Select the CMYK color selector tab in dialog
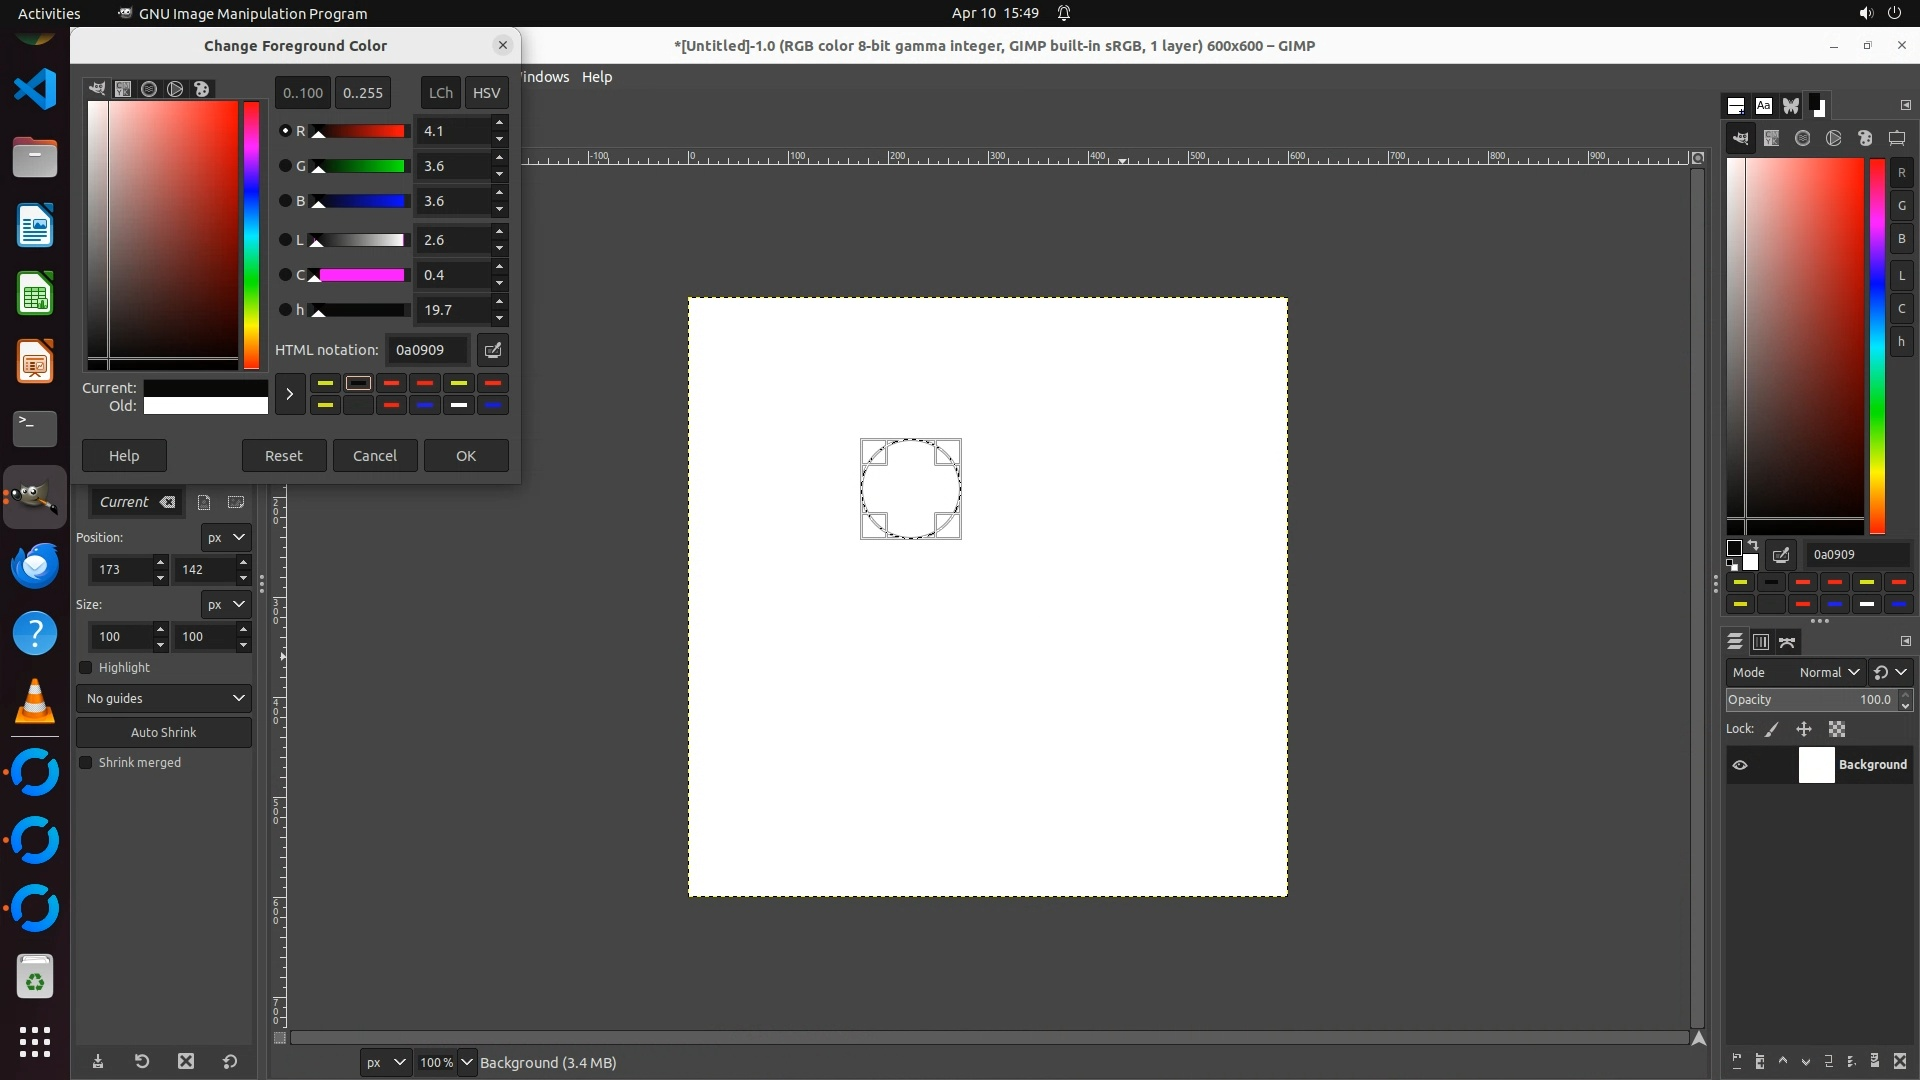 (123, 89)
